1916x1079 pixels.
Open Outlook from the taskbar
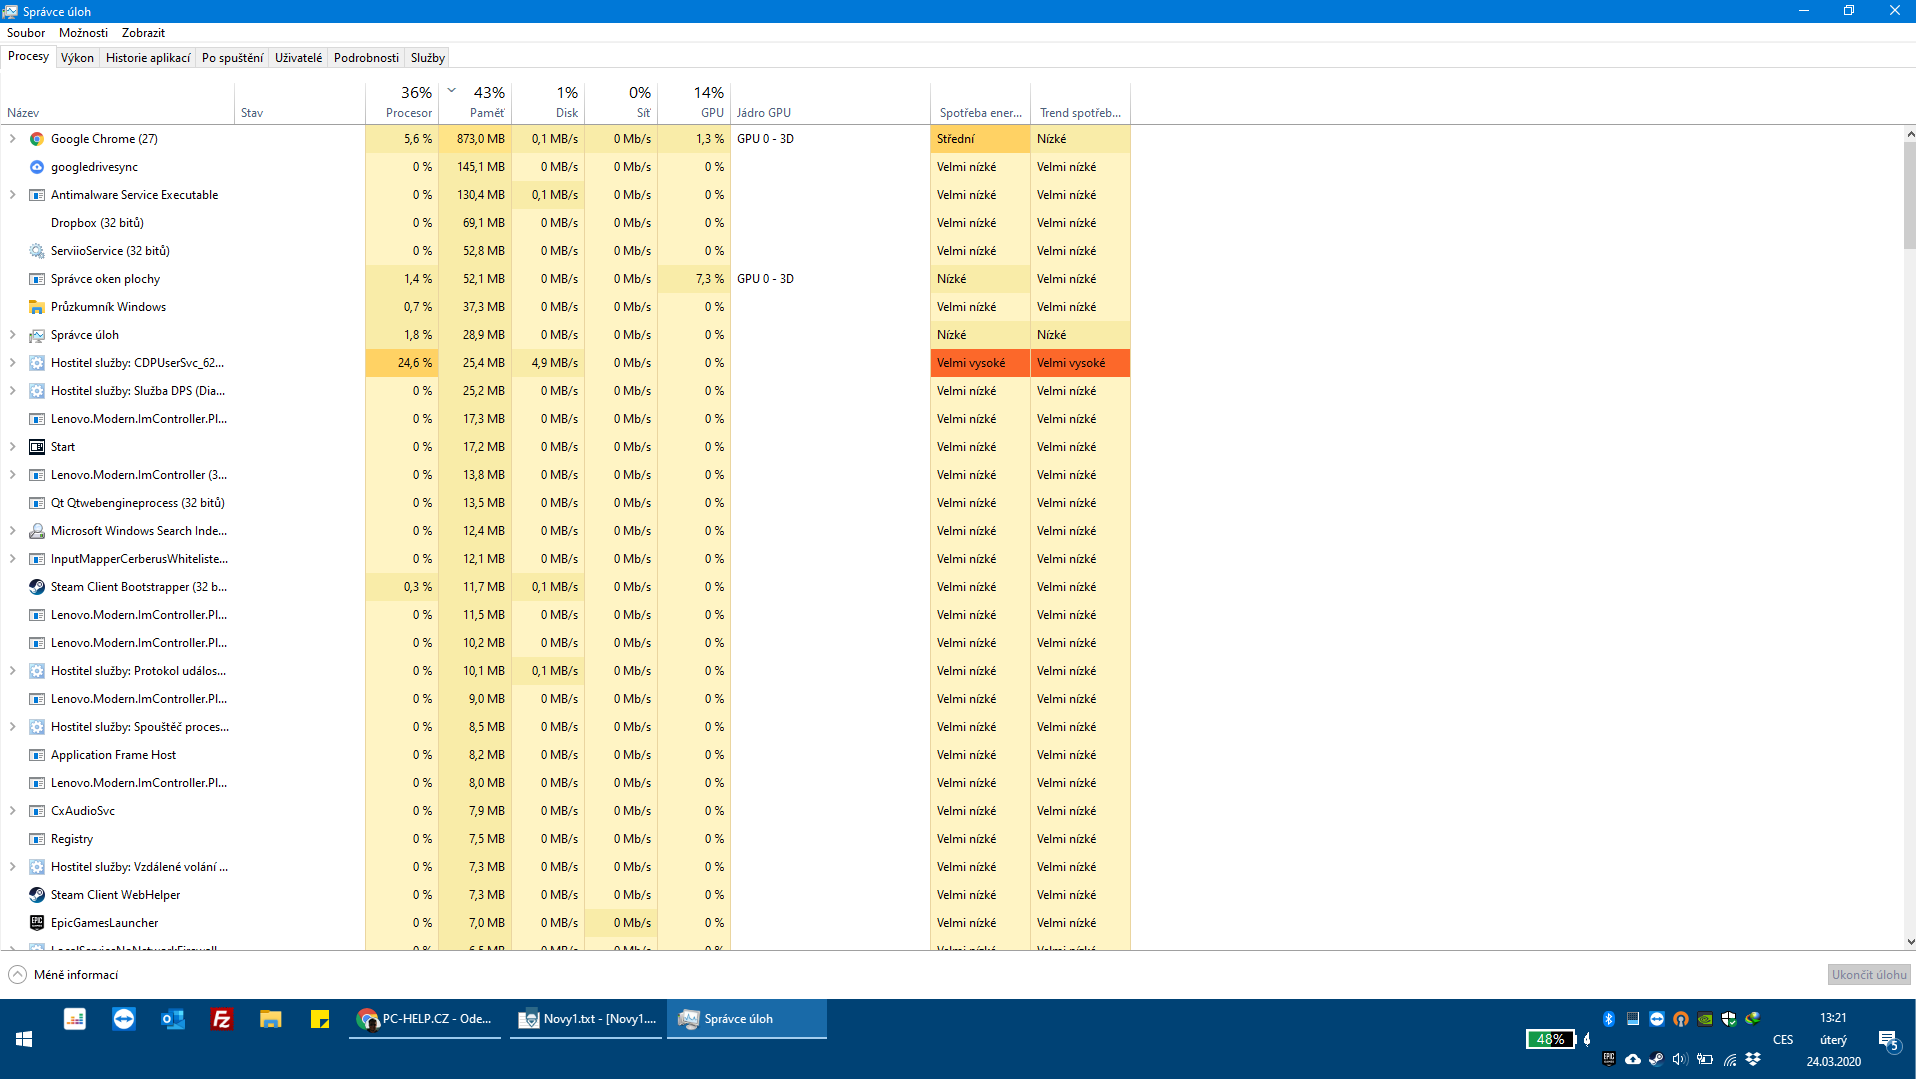click(x=173, y=1019)
